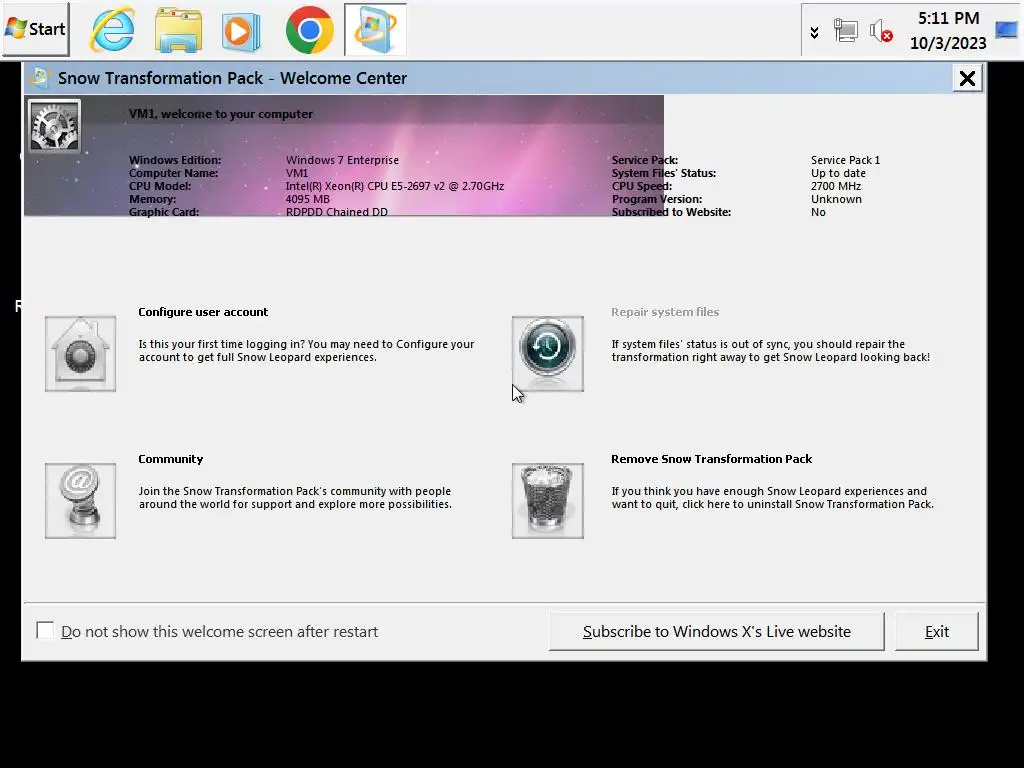Launch Windows Media Player from the taskbar
Screen dimensions: 1024x768
pos(242,30)
